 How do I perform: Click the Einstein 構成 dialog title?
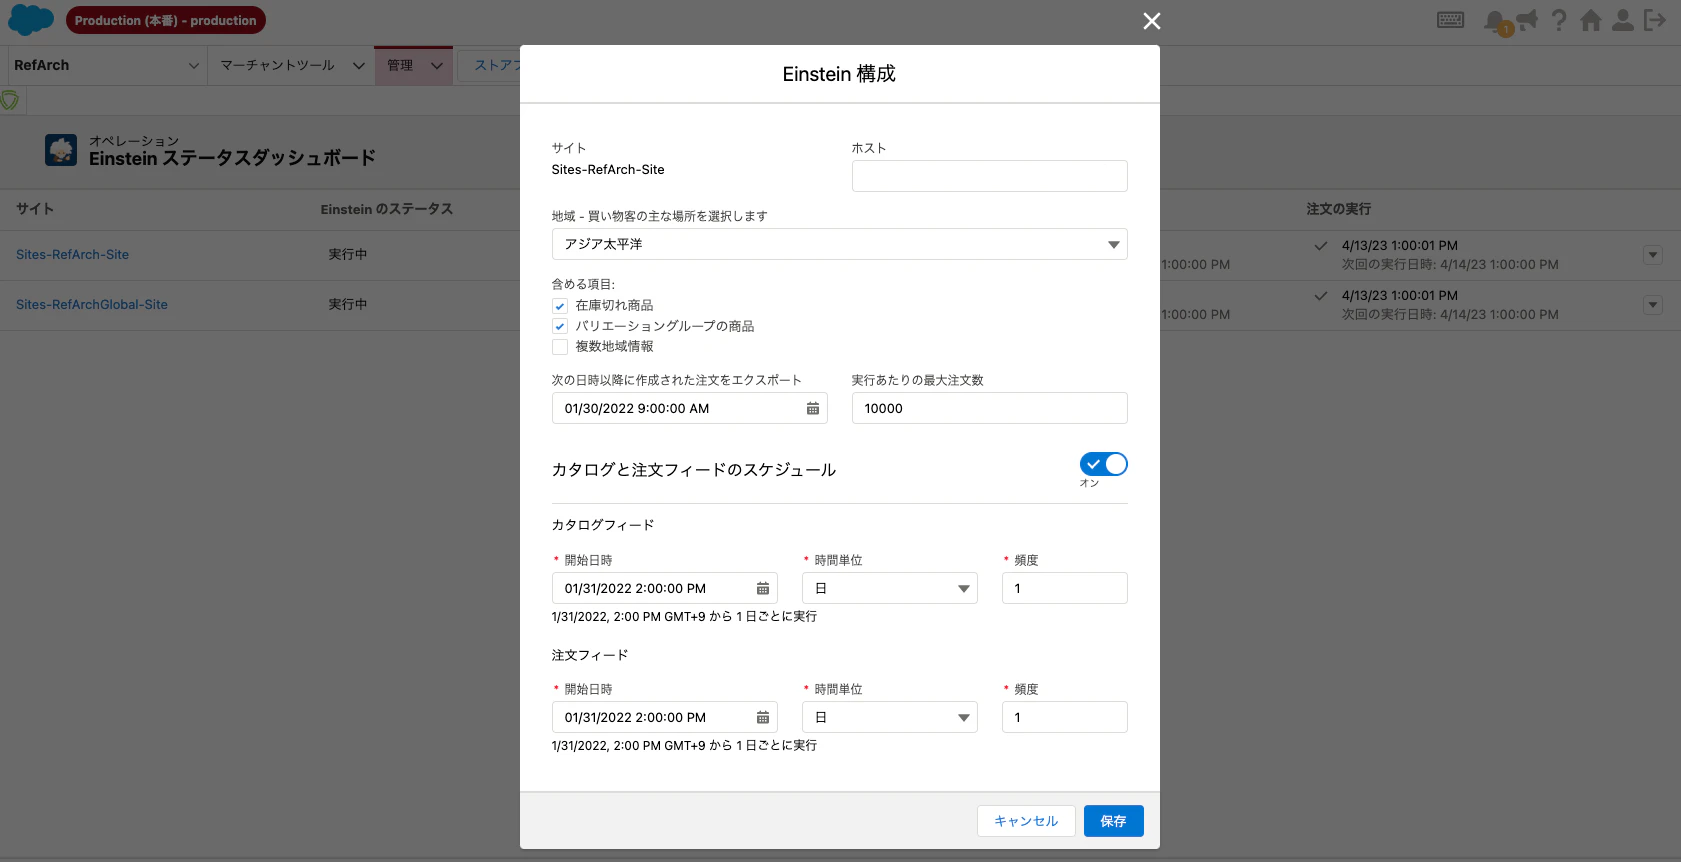[839, 74]
